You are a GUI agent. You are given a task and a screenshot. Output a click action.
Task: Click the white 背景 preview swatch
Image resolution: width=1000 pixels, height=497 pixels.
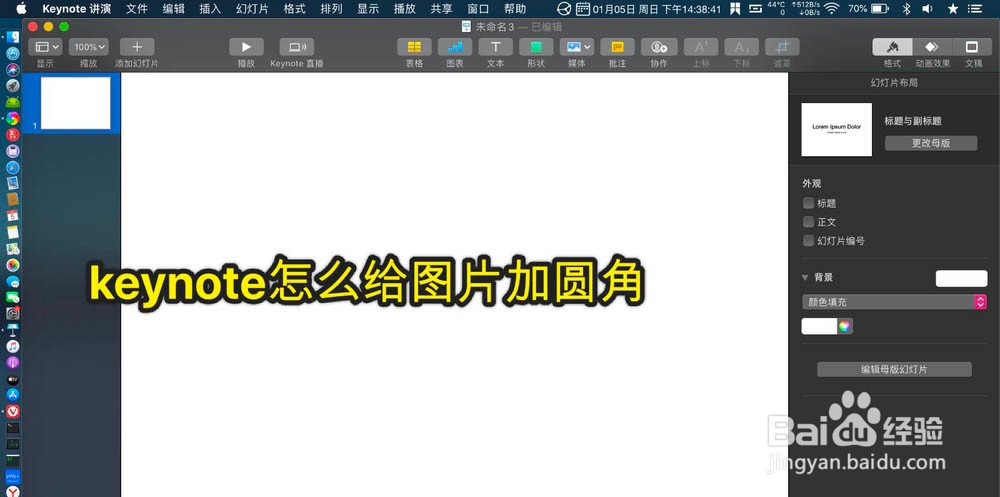coord(961,278)
